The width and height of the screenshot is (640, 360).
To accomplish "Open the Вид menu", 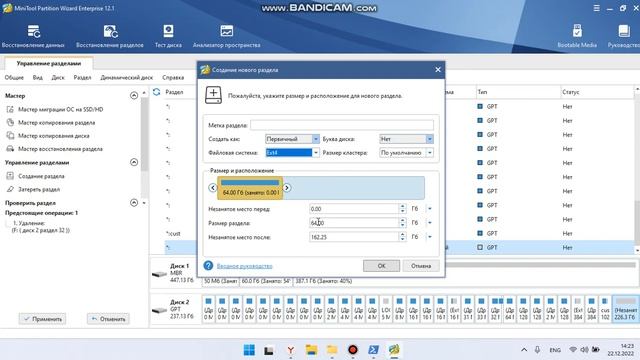I will click(x=38, y=78).
